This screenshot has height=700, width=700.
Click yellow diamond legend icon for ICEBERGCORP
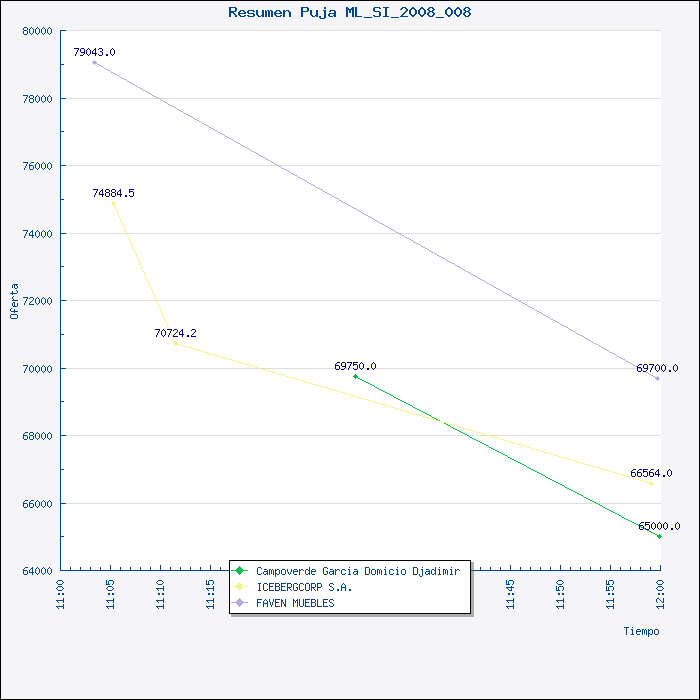240,587
